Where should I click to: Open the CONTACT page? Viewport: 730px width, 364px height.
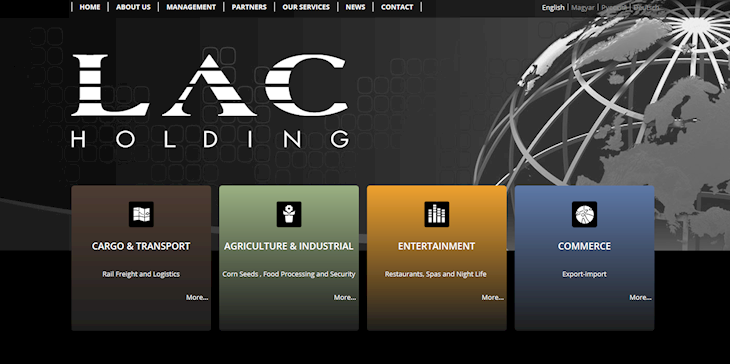397,7
